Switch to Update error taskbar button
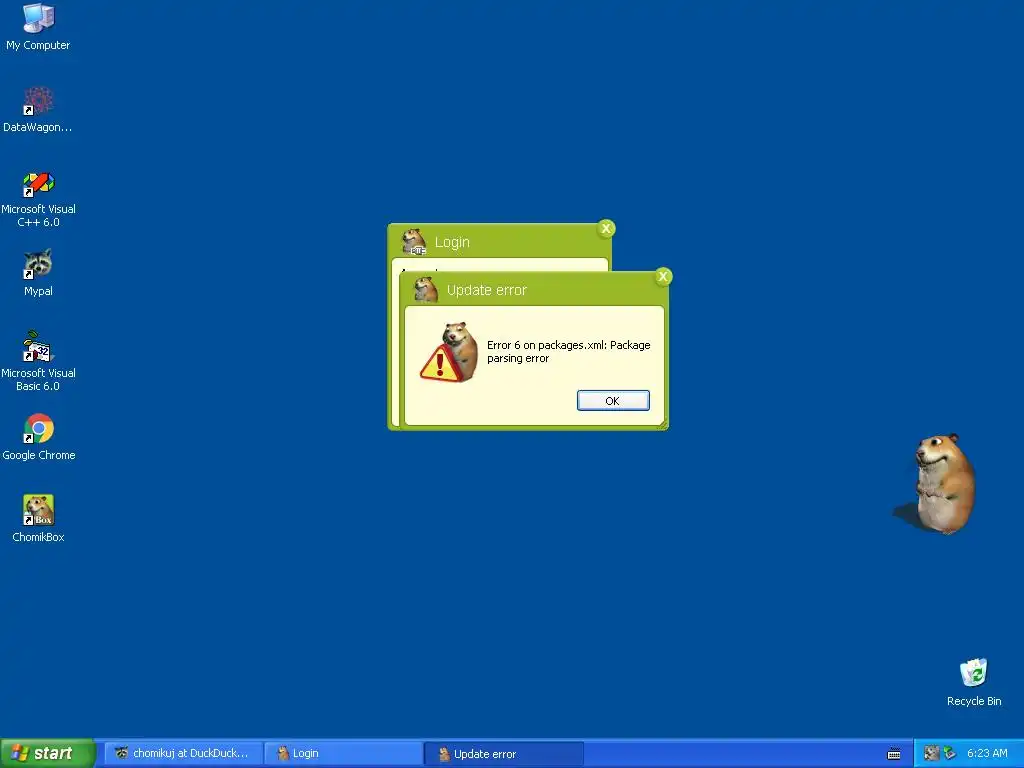The height and width of the screenshot is (768, 1024). coord(503,754)
